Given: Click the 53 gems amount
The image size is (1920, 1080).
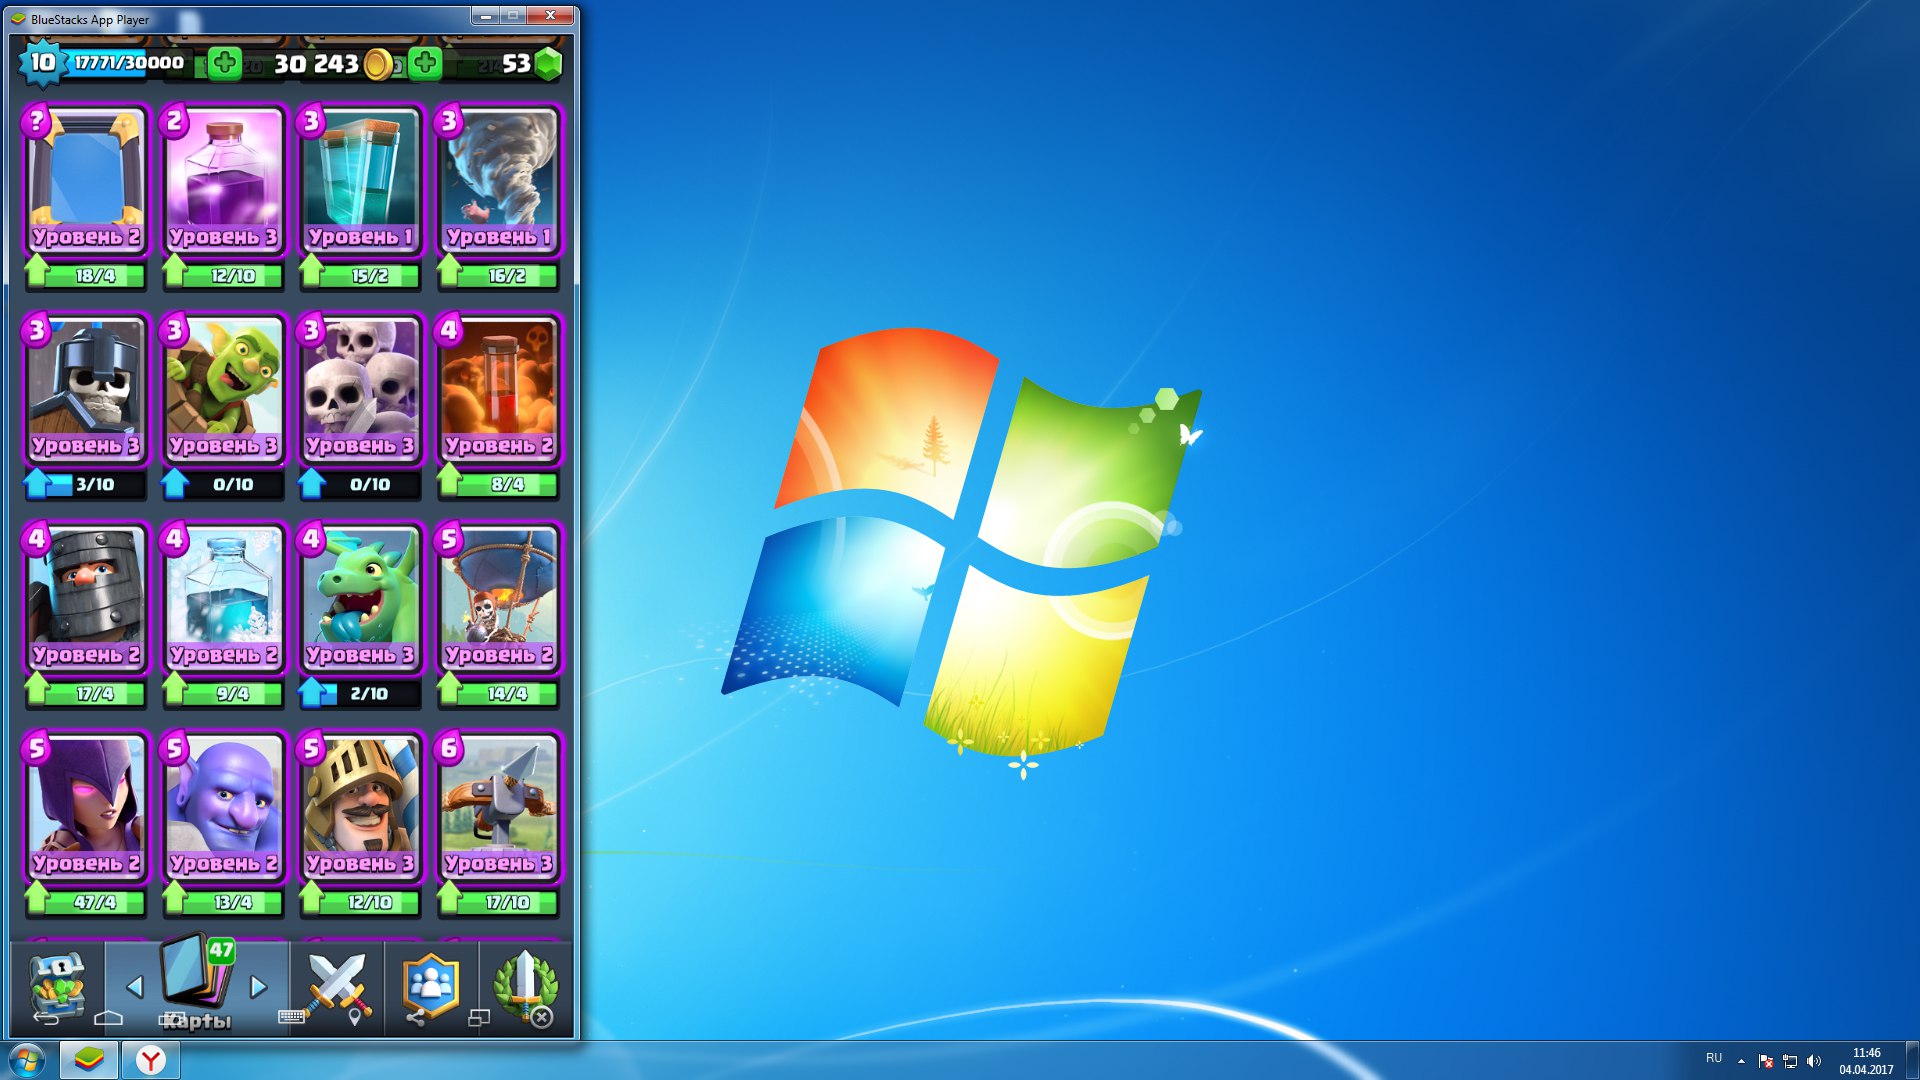Looking at the screenshot, I should coord(516,64).
